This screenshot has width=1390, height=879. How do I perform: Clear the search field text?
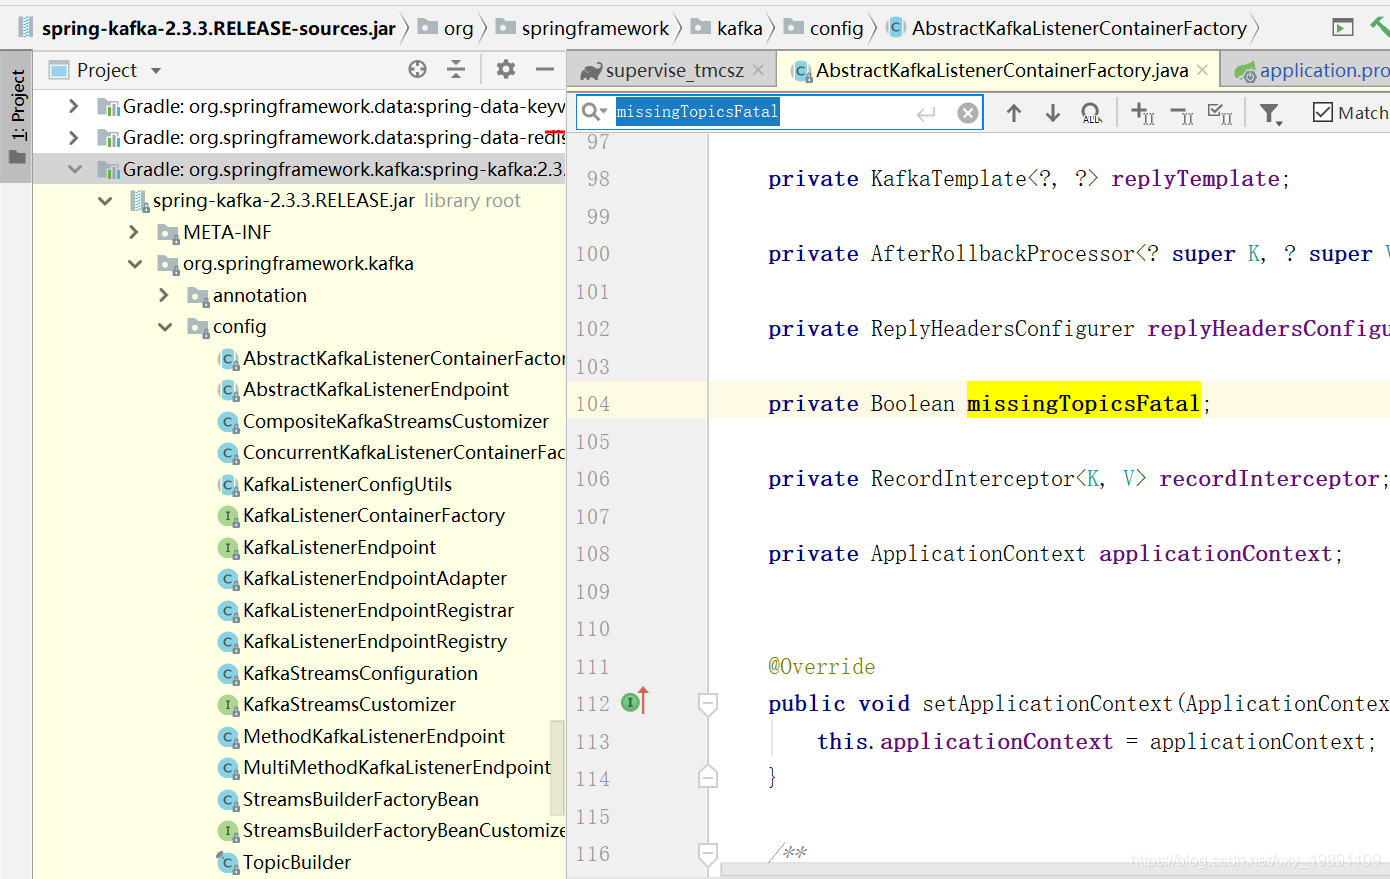tap(968, 113)
